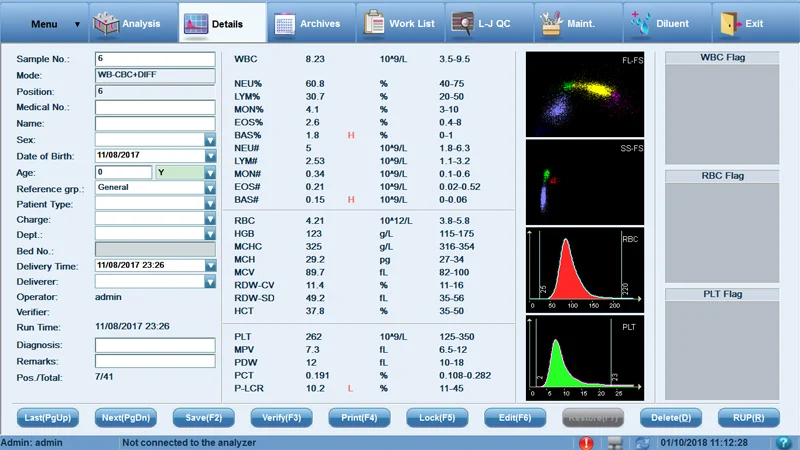The width and height of the screenshot is (800, 450).
Task: Click the Diagnosis input field
Action: (155, 345)
